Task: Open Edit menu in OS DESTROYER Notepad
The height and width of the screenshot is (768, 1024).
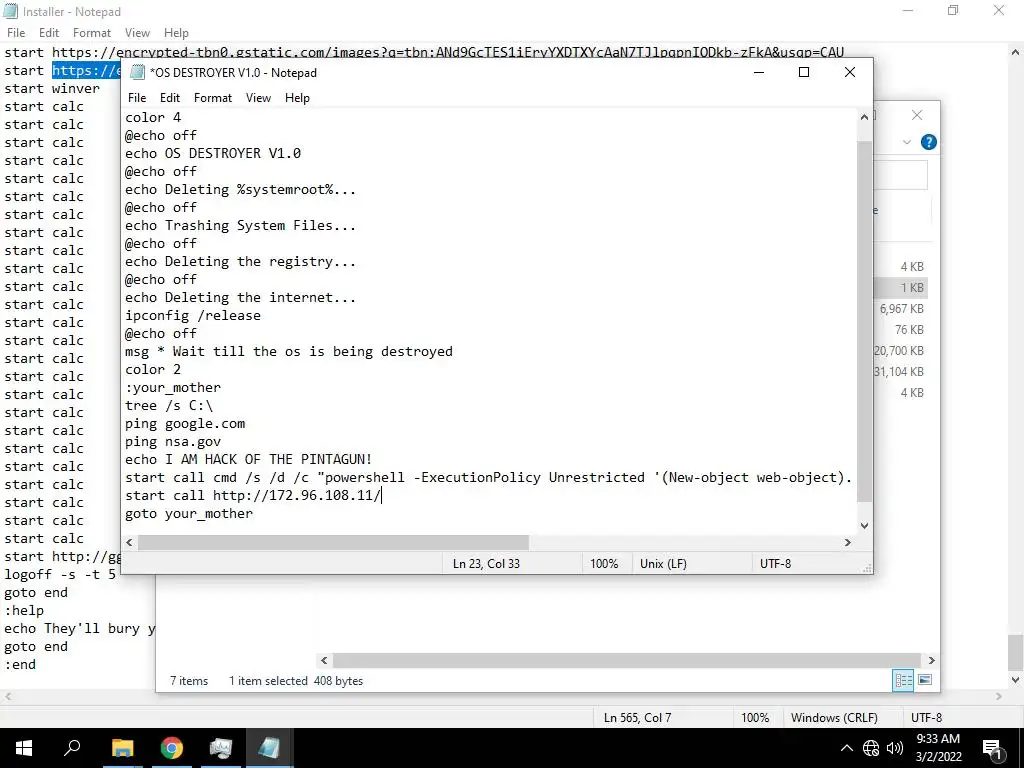Action: point(170,98)
